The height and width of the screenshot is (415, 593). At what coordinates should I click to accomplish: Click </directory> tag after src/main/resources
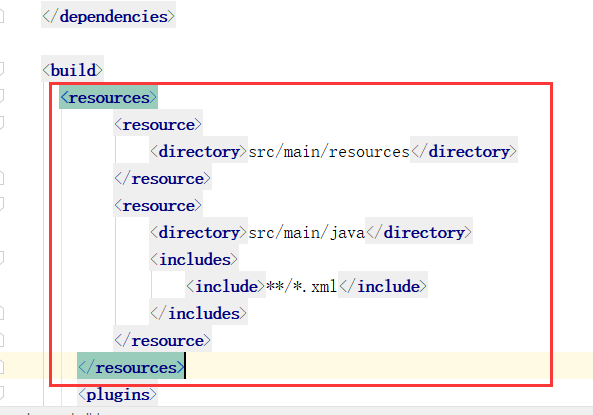click(x=464, y=152)
